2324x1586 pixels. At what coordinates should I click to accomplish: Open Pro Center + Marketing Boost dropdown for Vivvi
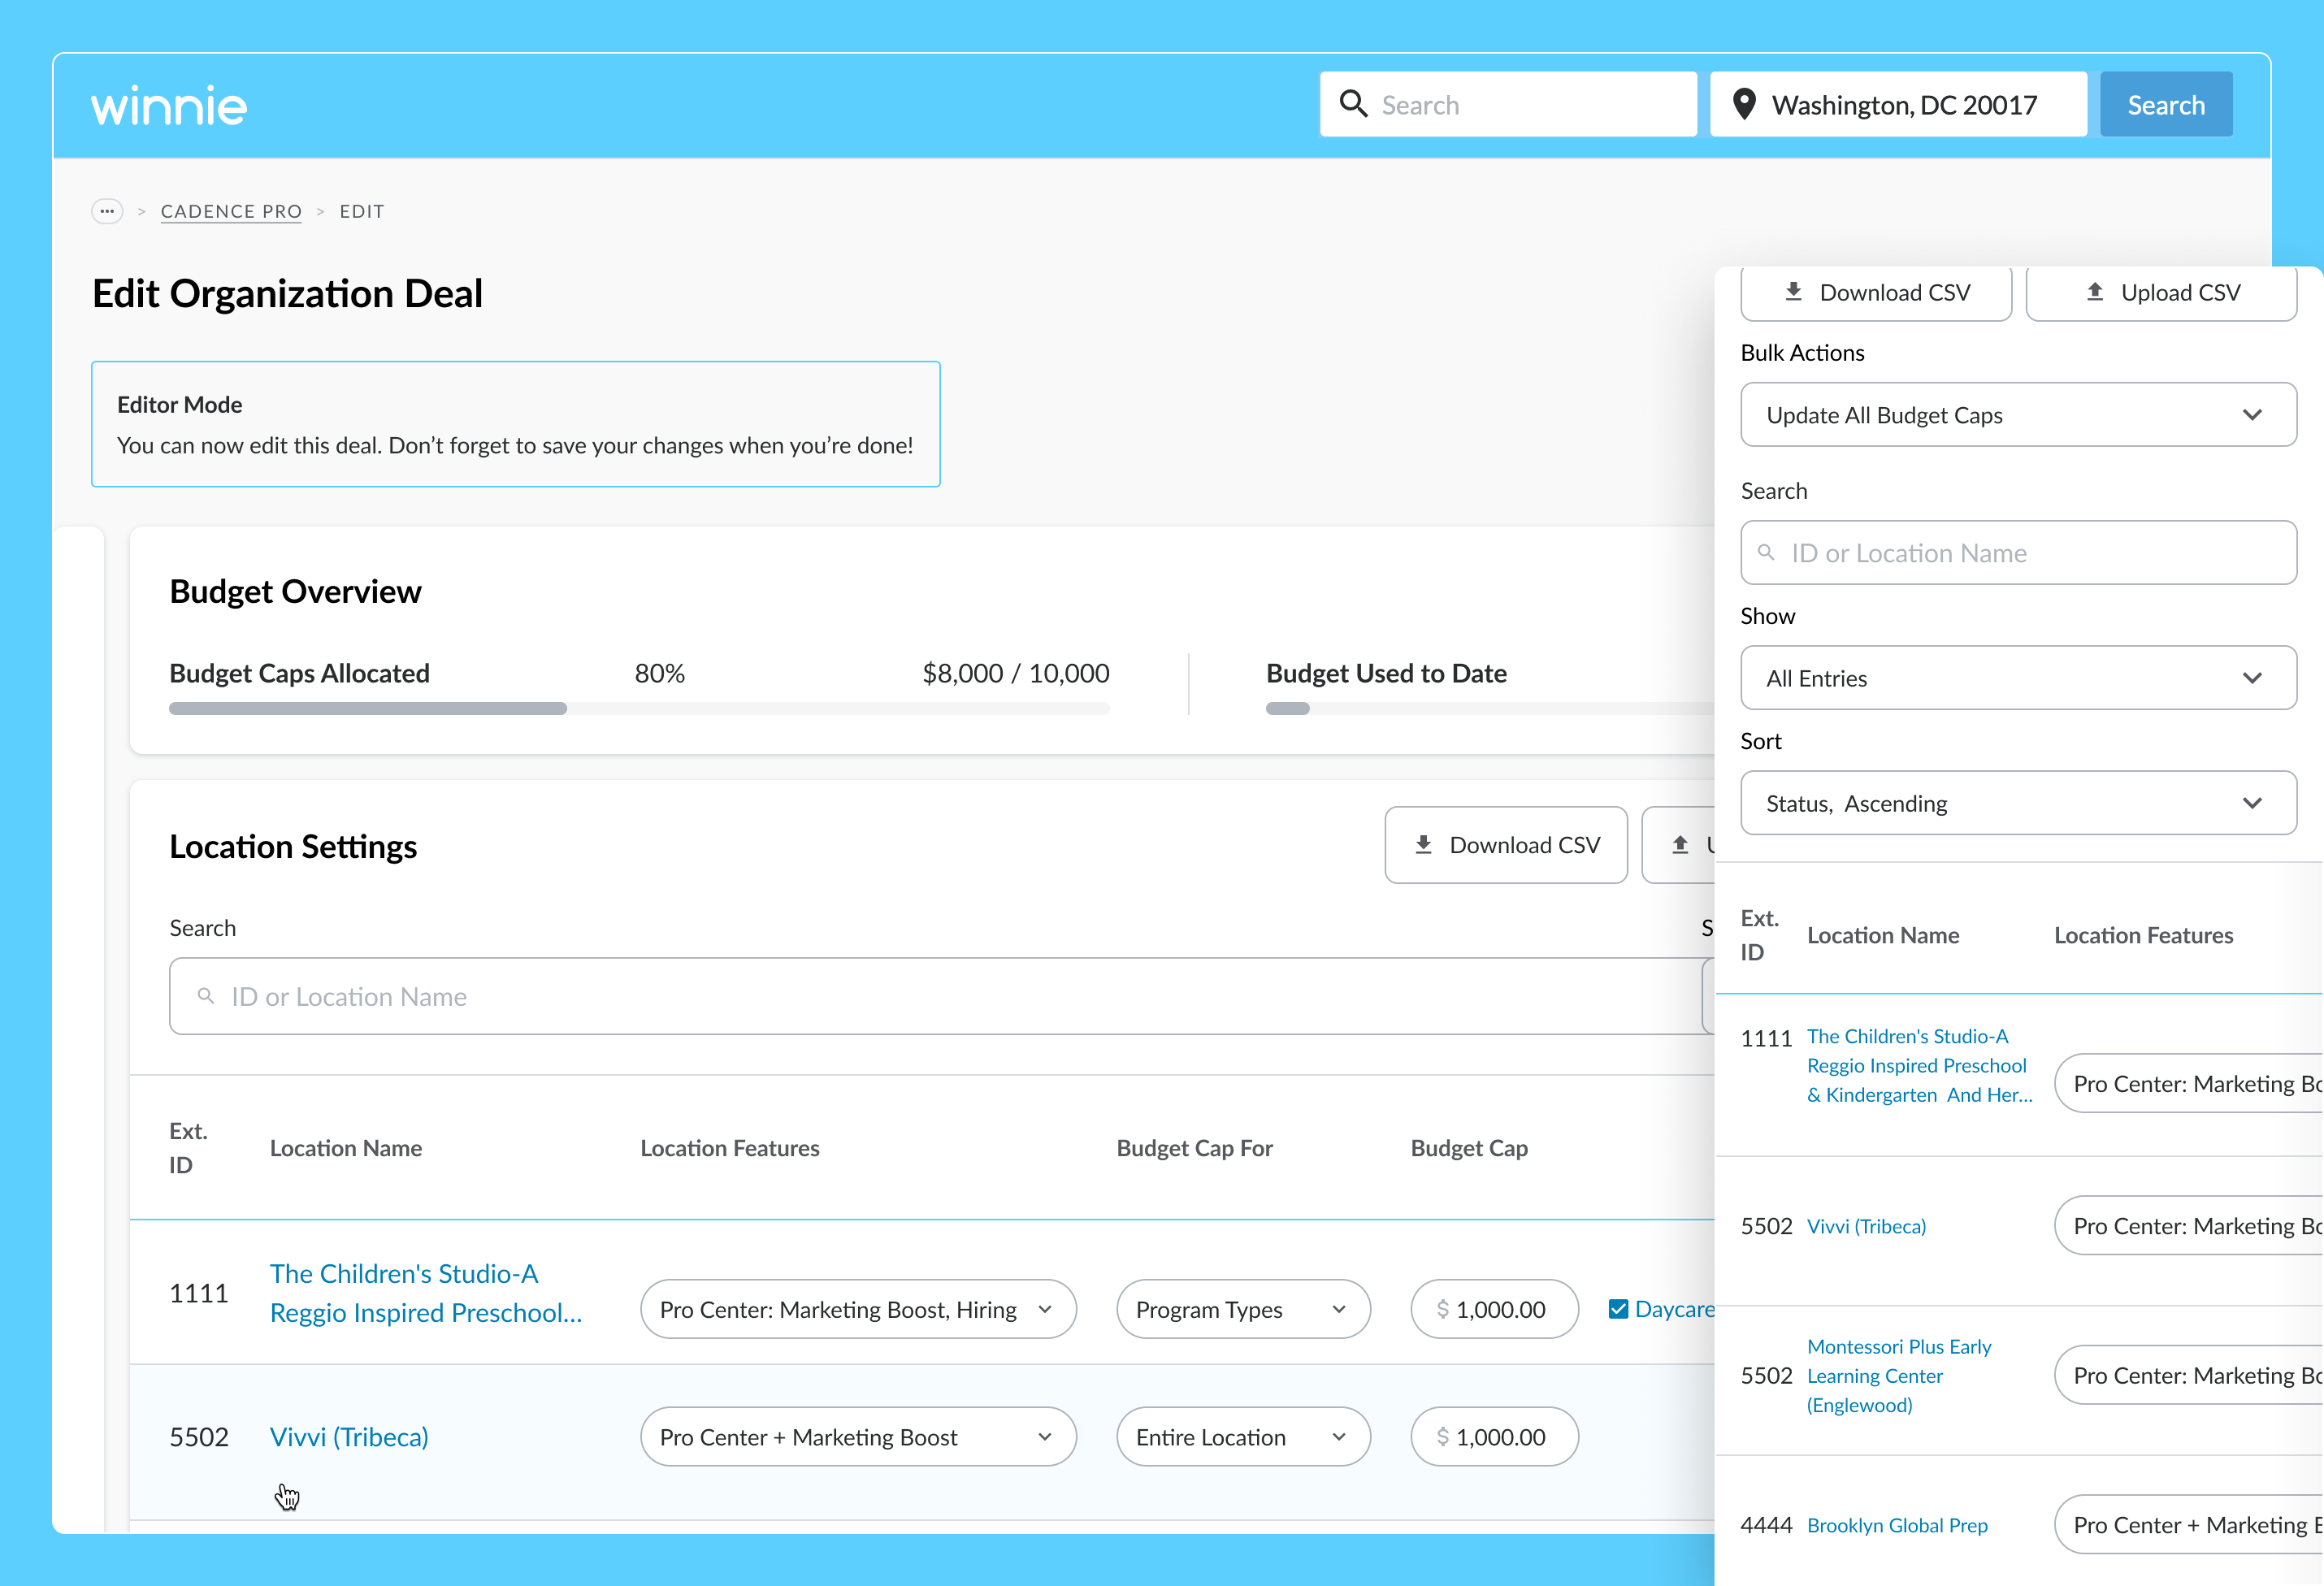pyautogui.click(x=858, y=1437)
